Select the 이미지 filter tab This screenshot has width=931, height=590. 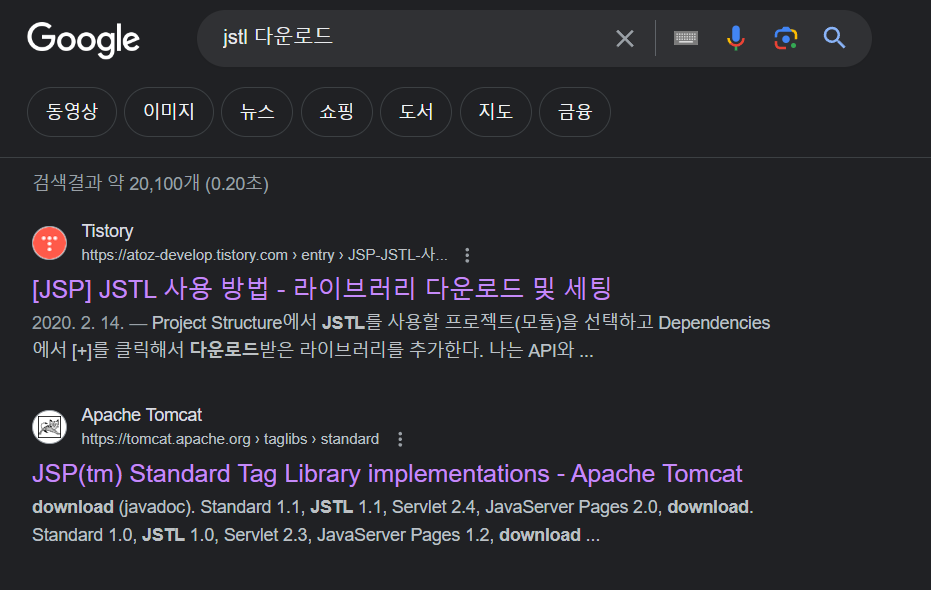pos(169,112)
